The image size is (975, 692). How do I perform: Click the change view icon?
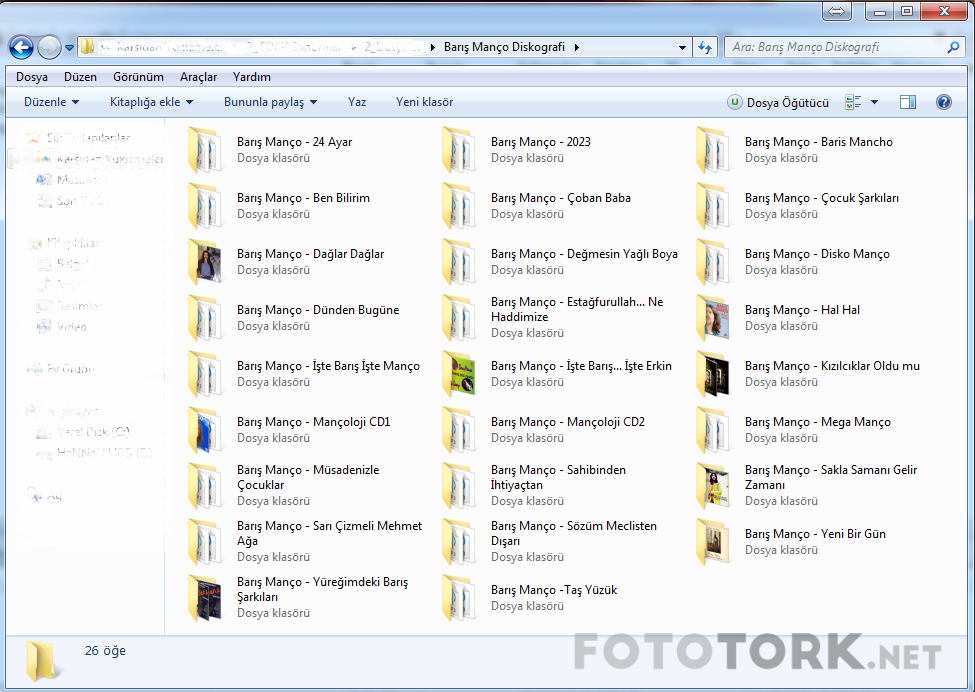[x=853, y=102]
